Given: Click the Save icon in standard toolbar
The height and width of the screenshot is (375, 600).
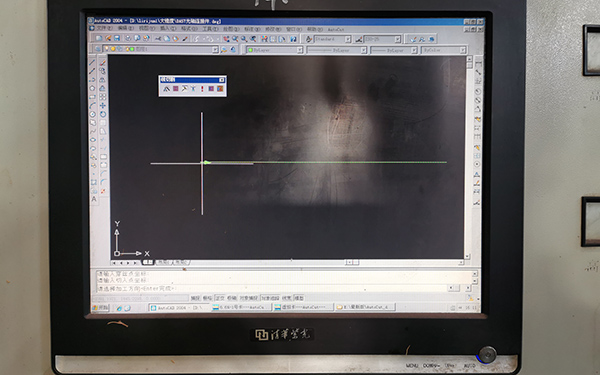Looking at the screenshot, I should pyautogui.click(x=117, y=39).
